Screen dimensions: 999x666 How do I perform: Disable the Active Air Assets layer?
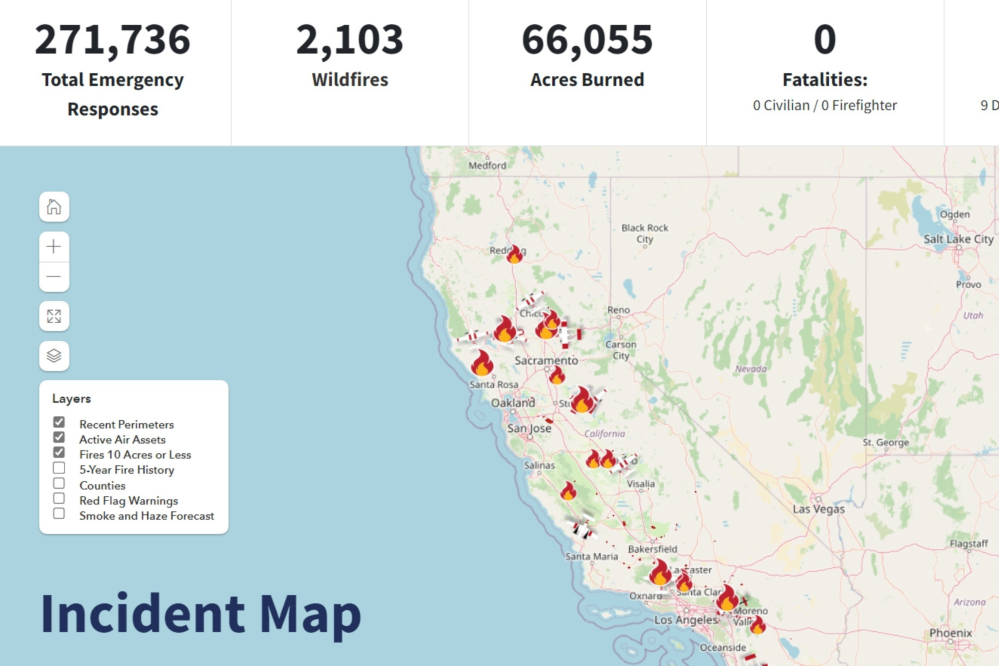pos(59,438)
